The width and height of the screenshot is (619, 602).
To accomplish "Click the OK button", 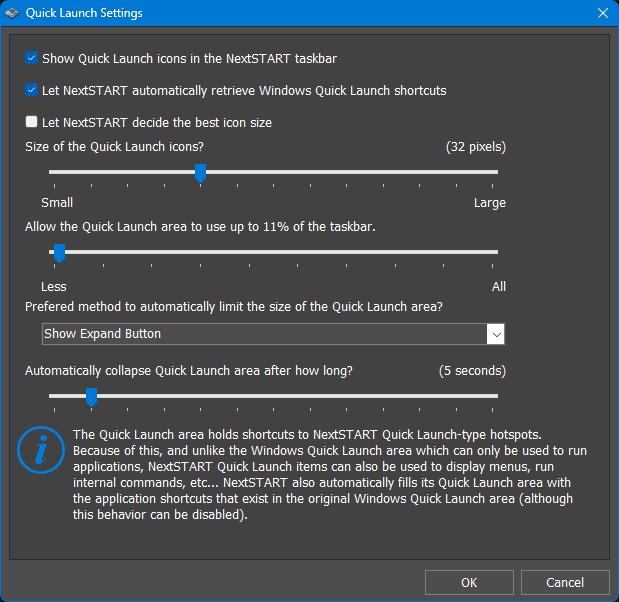I will (x=469, y=582).
